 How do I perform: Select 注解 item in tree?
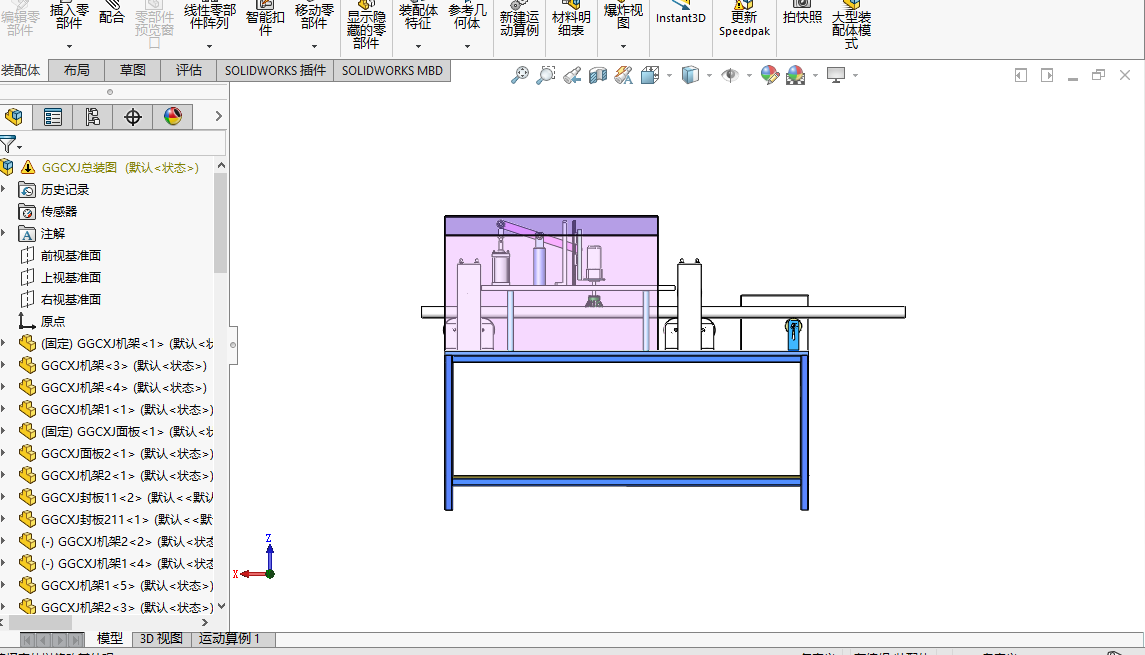(53, 233)
